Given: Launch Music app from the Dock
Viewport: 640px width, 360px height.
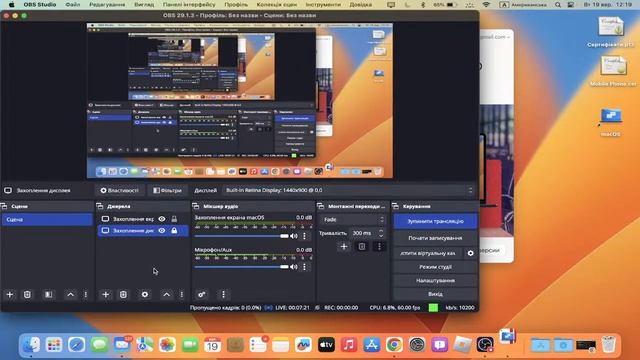Looking at the screenshot, I should [x=349, y=345].
